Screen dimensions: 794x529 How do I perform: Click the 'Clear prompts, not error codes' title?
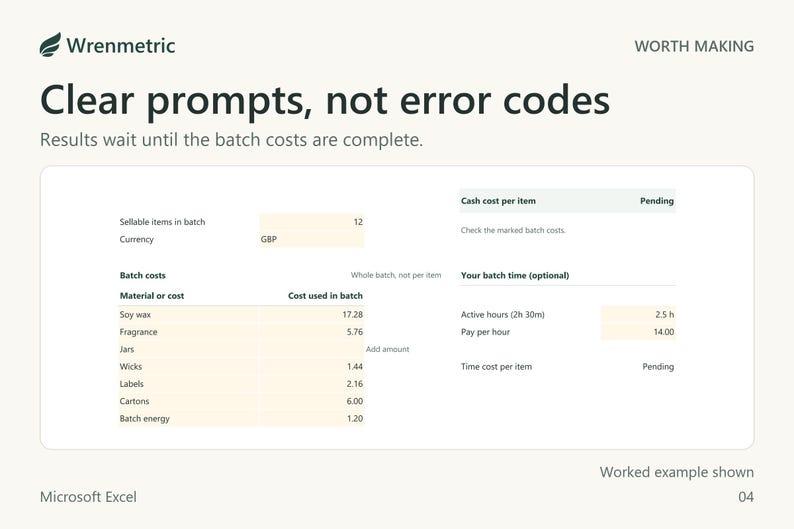[325, 100]
